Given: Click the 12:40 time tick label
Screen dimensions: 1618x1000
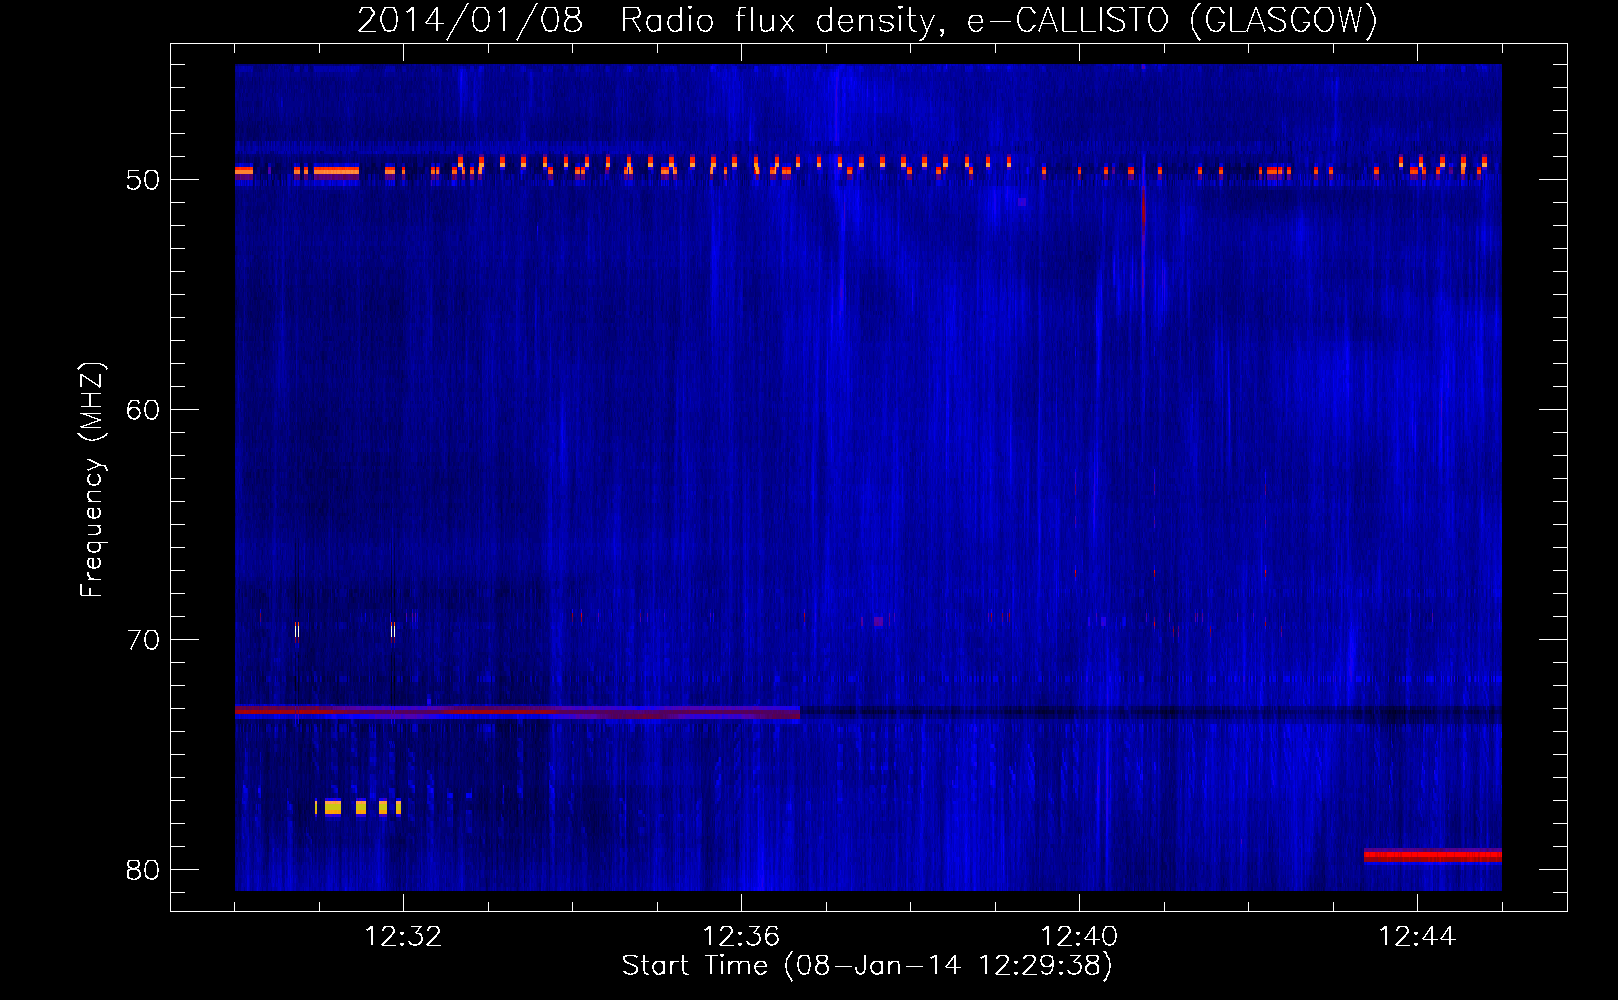Looking at the screenshot, I should [x=1079, y=937].
